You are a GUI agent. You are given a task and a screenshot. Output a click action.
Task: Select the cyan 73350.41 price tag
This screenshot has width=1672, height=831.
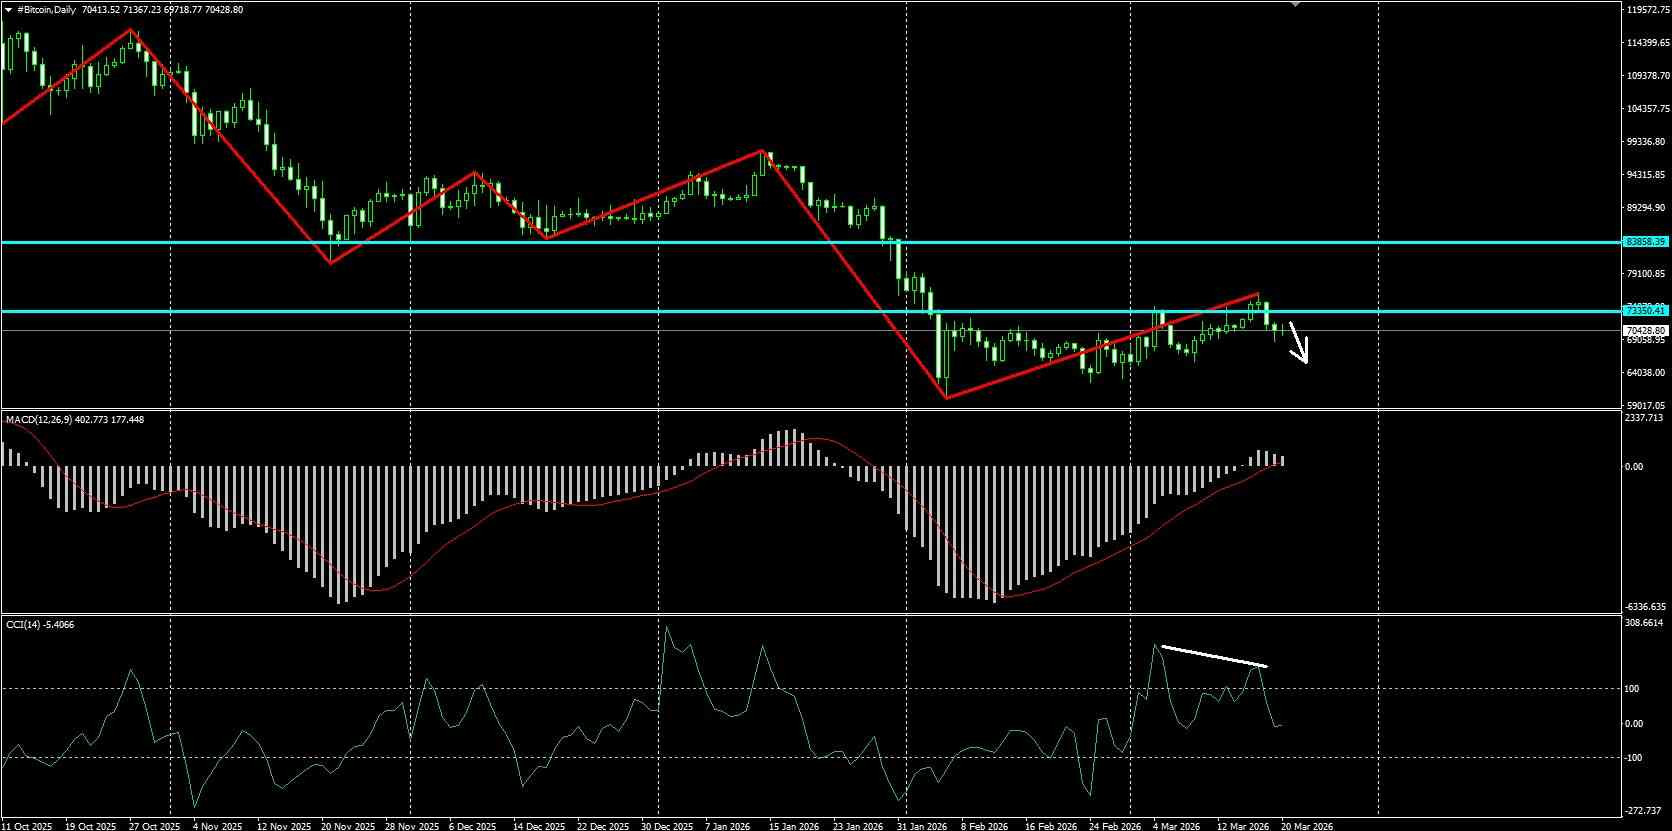[1645, 311]
